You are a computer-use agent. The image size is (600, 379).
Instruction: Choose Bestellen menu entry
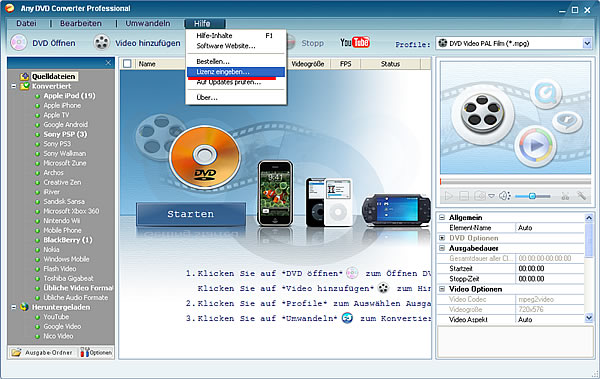click(x=236, y=61)
